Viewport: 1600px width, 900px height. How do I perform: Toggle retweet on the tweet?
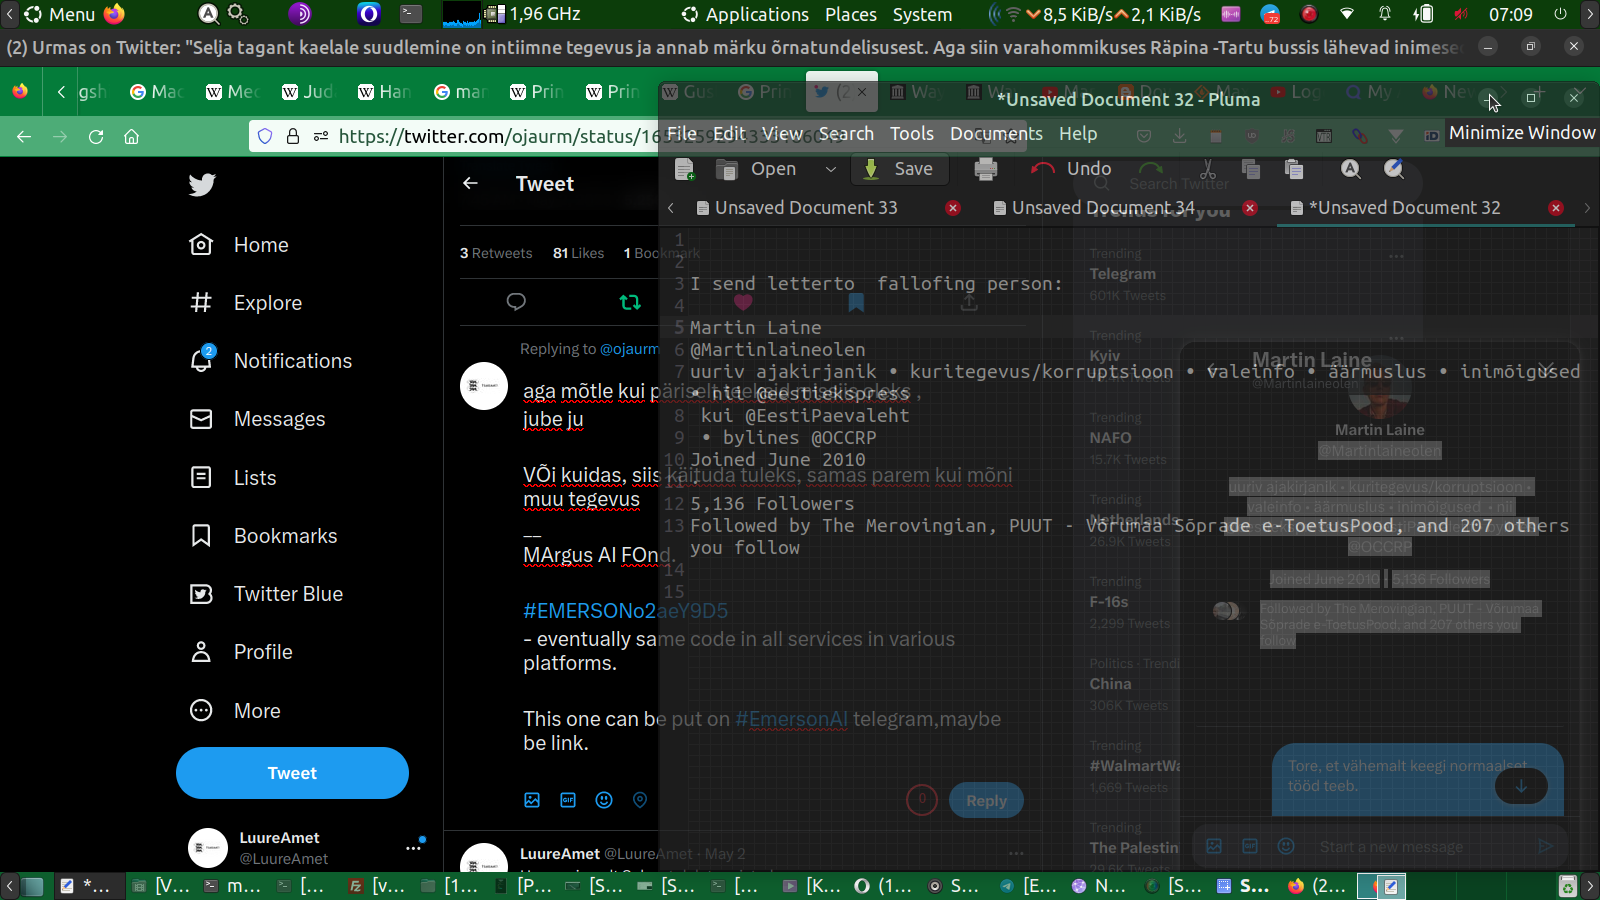point(630,302)
